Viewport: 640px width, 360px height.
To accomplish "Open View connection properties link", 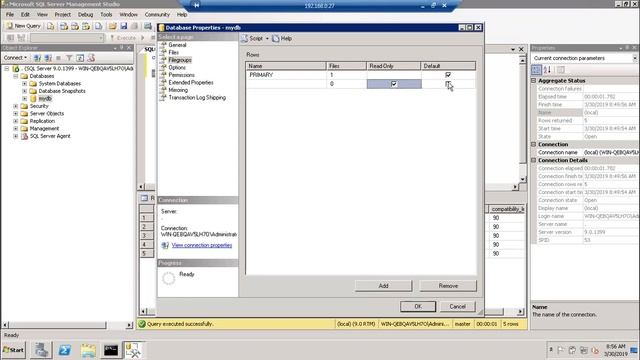I will point(202,245).
